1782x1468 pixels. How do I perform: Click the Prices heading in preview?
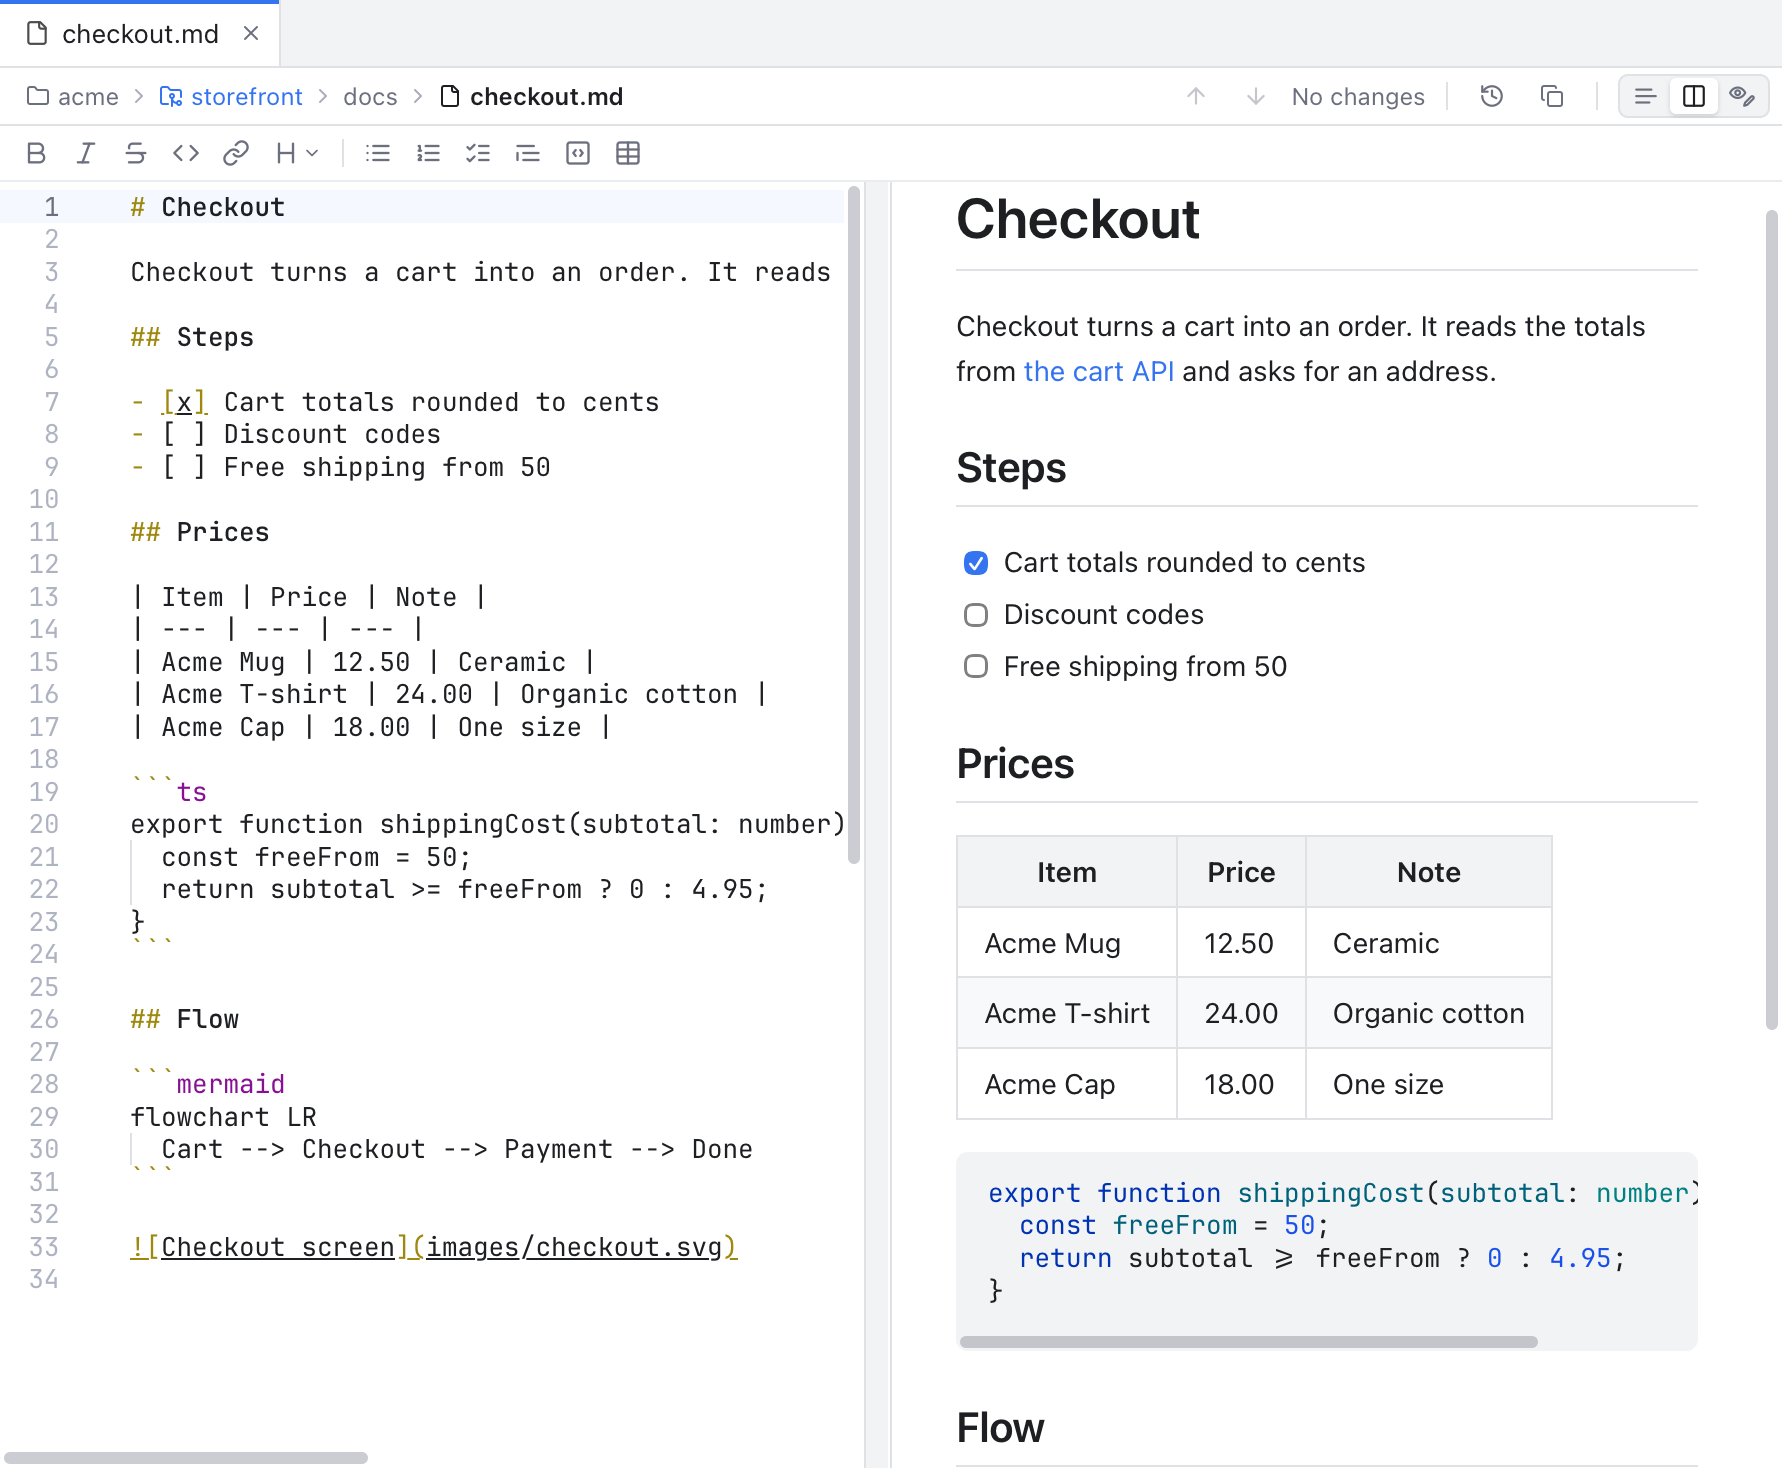[x=1015, y=764]
